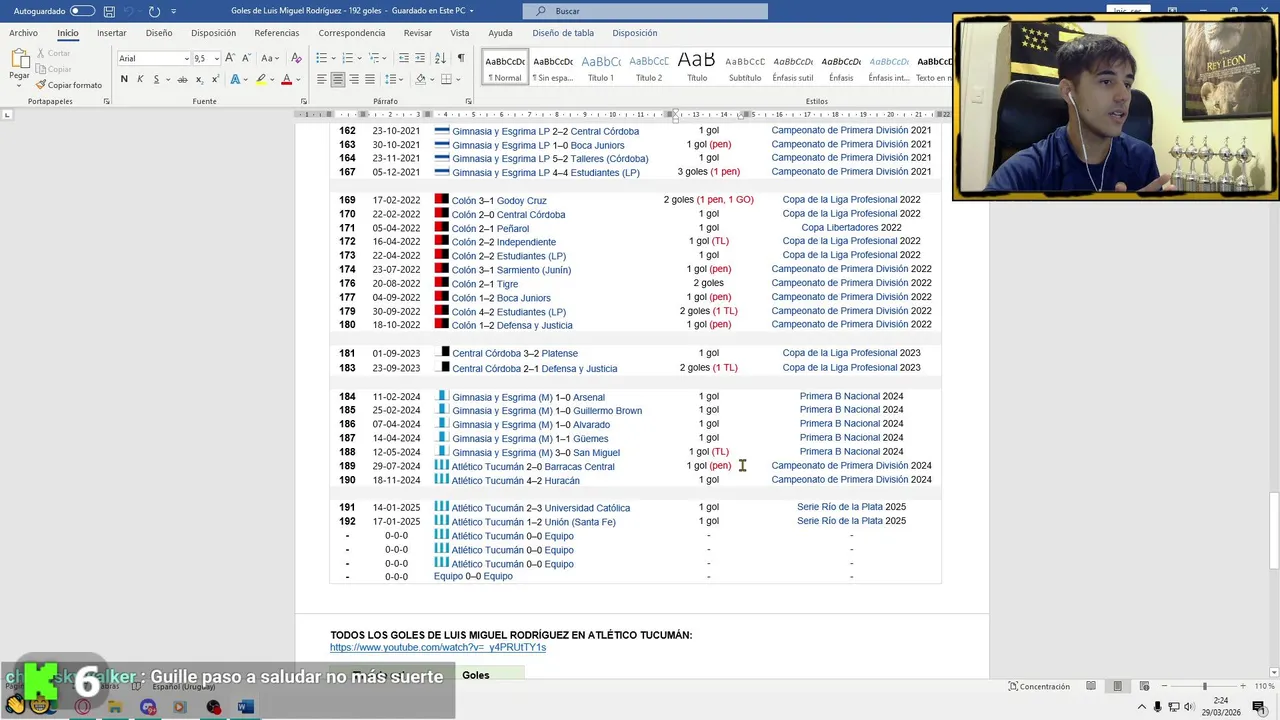Toggle strikethrough ab formatting
1280x720 pixels.
[182, 79]
